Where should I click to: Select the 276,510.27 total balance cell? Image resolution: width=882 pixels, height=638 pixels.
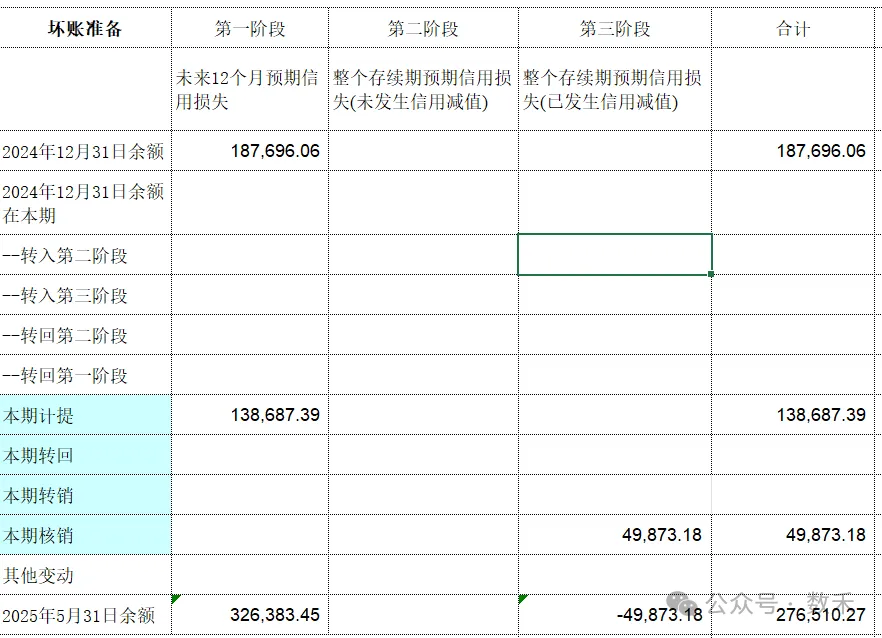[x=793, y=615]
